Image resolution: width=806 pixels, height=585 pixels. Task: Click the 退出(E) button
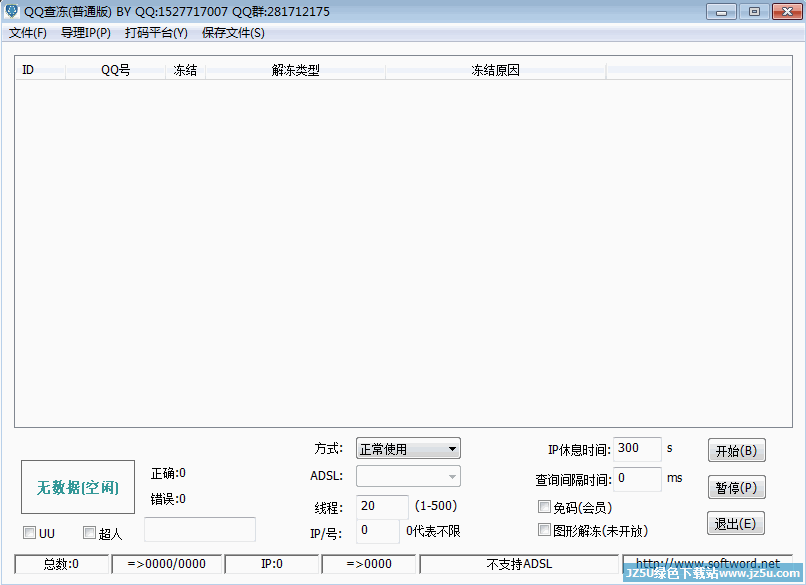pos(736,524)
